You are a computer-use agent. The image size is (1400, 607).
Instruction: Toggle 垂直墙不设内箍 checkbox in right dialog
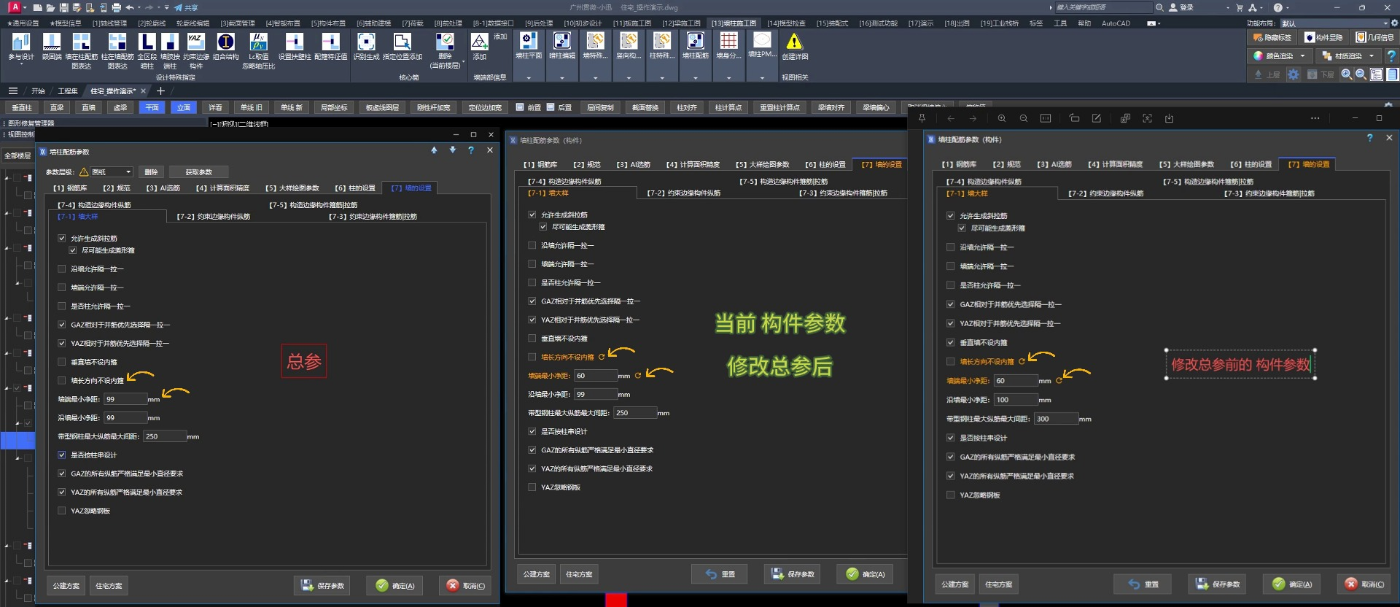pos(951,342)
